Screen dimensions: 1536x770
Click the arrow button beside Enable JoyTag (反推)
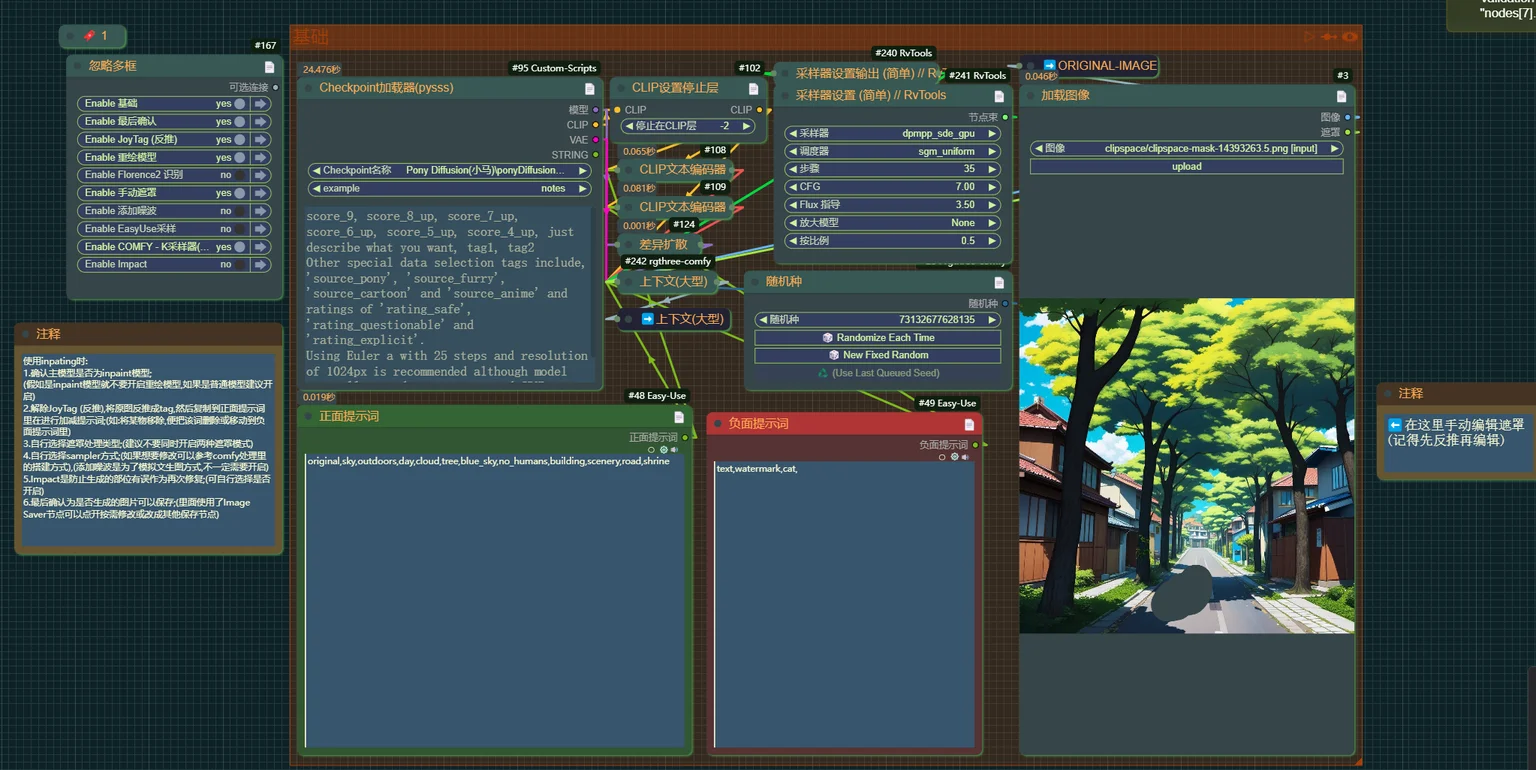tap(261, 140)
